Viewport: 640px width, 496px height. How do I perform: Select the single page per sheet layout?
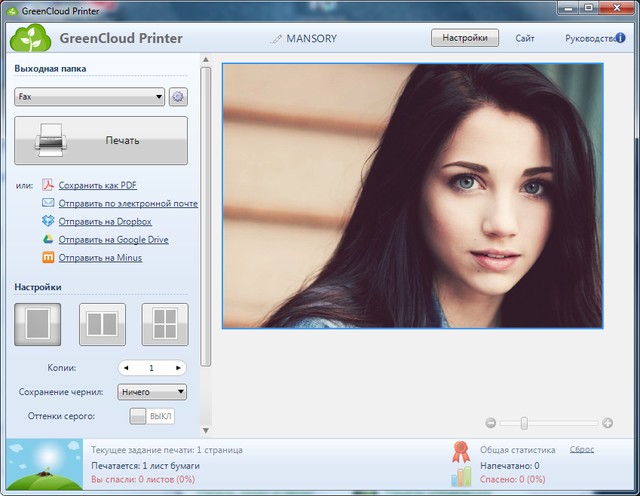[37, 324]
